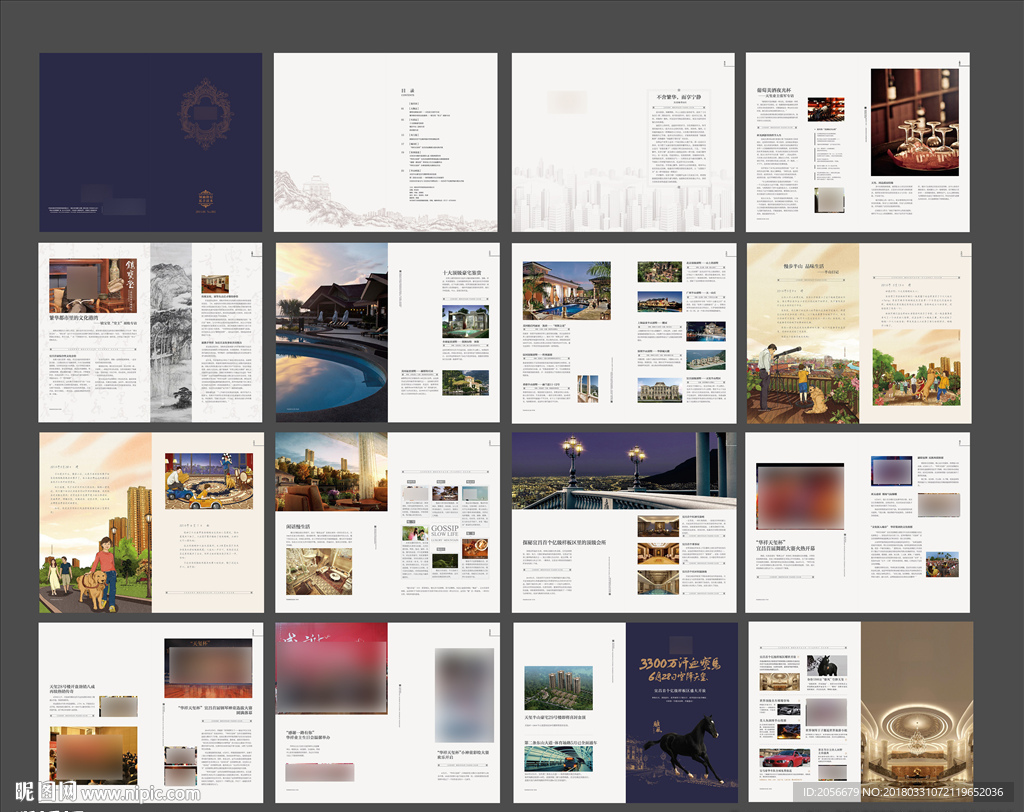Screen dimensions: 1024x812
Task: Click the ID number text at bottom right
Action: 907,792
